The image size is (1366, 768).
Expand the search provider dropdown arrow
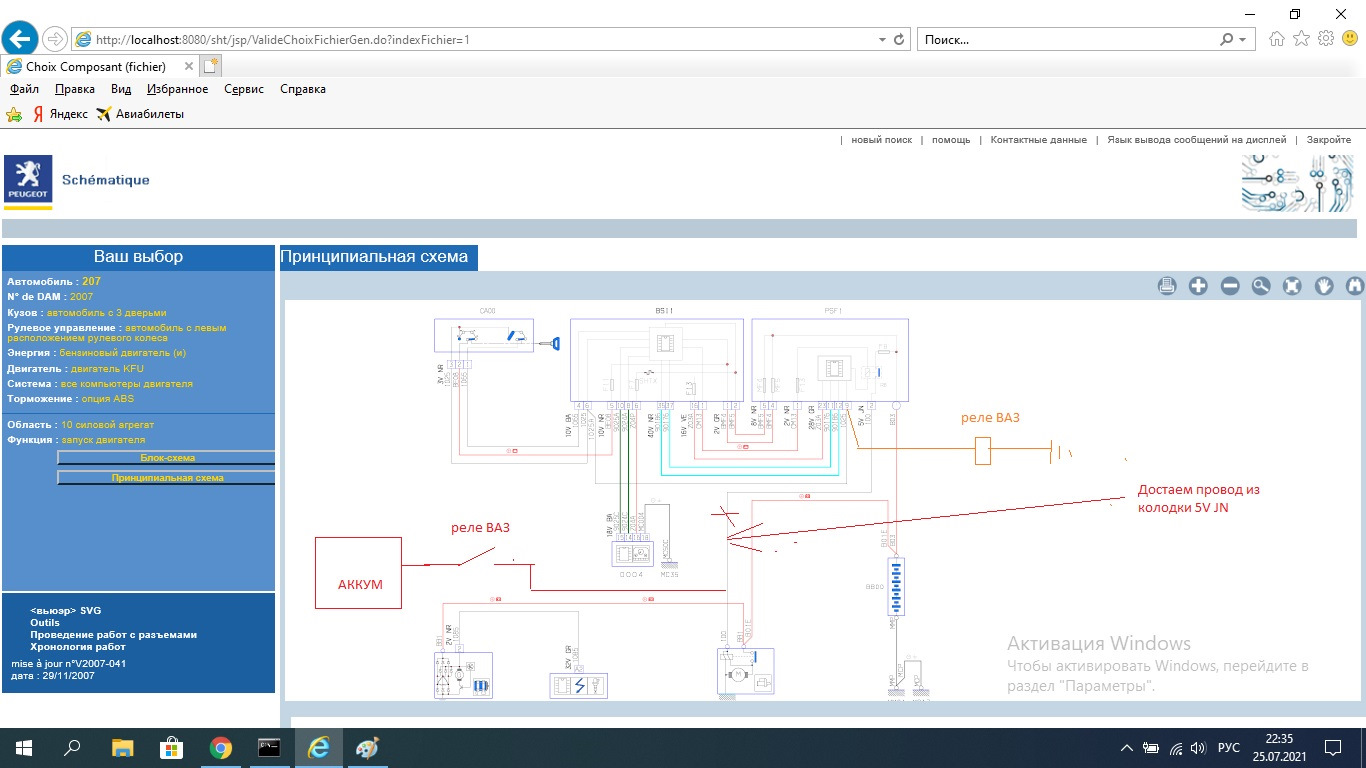pyautogui.click(x=1243, y=40)
